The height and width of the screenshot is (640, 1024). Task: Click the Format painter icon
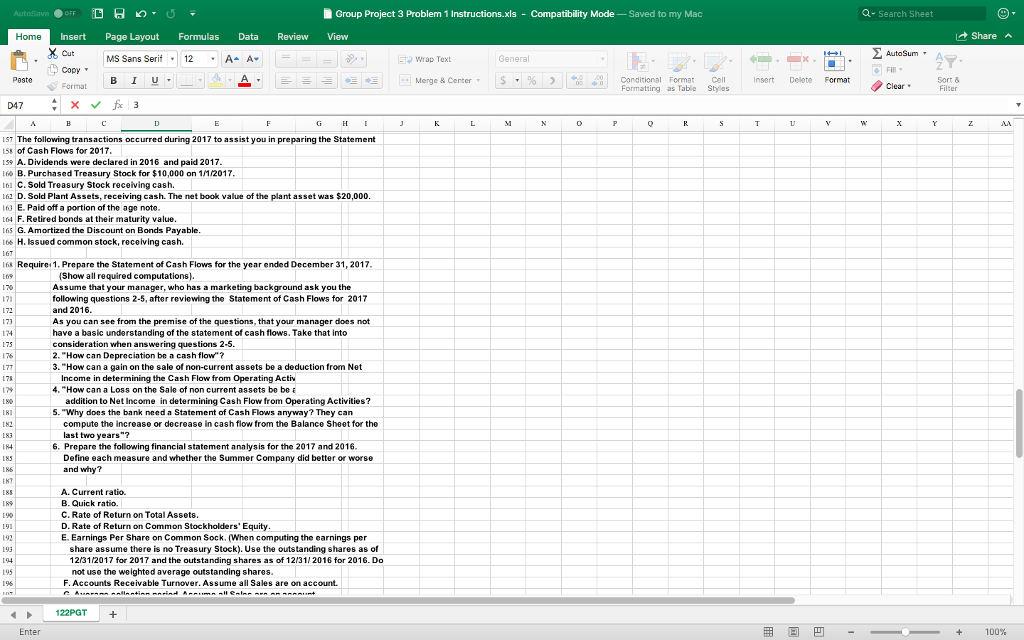tap(53, 86)
